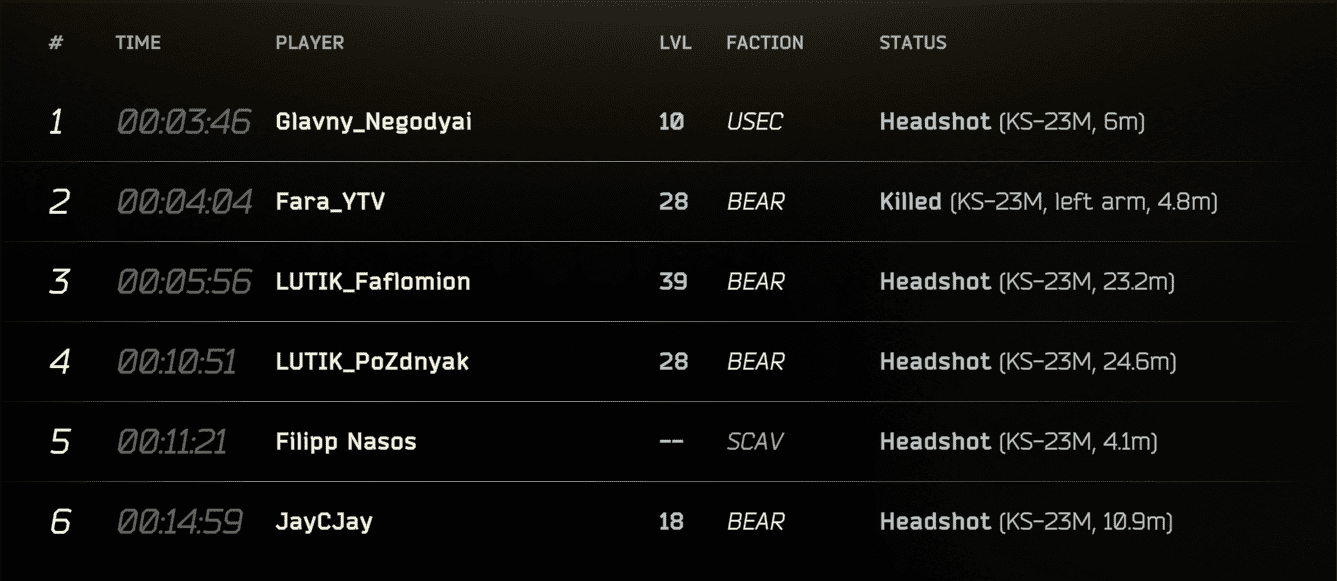Image resolution: width=1337 pixels, height=581 pixels.
Task: Click the SCAV faction label
Action: (755, 442)
